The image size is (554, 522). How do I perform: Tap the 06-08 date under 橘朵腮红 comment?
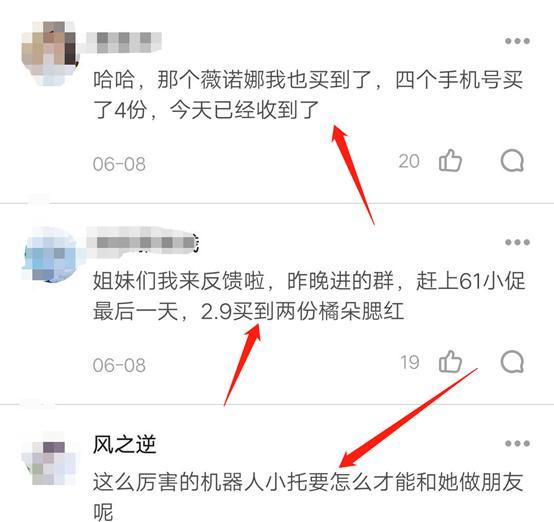click(x=119, y=365)
